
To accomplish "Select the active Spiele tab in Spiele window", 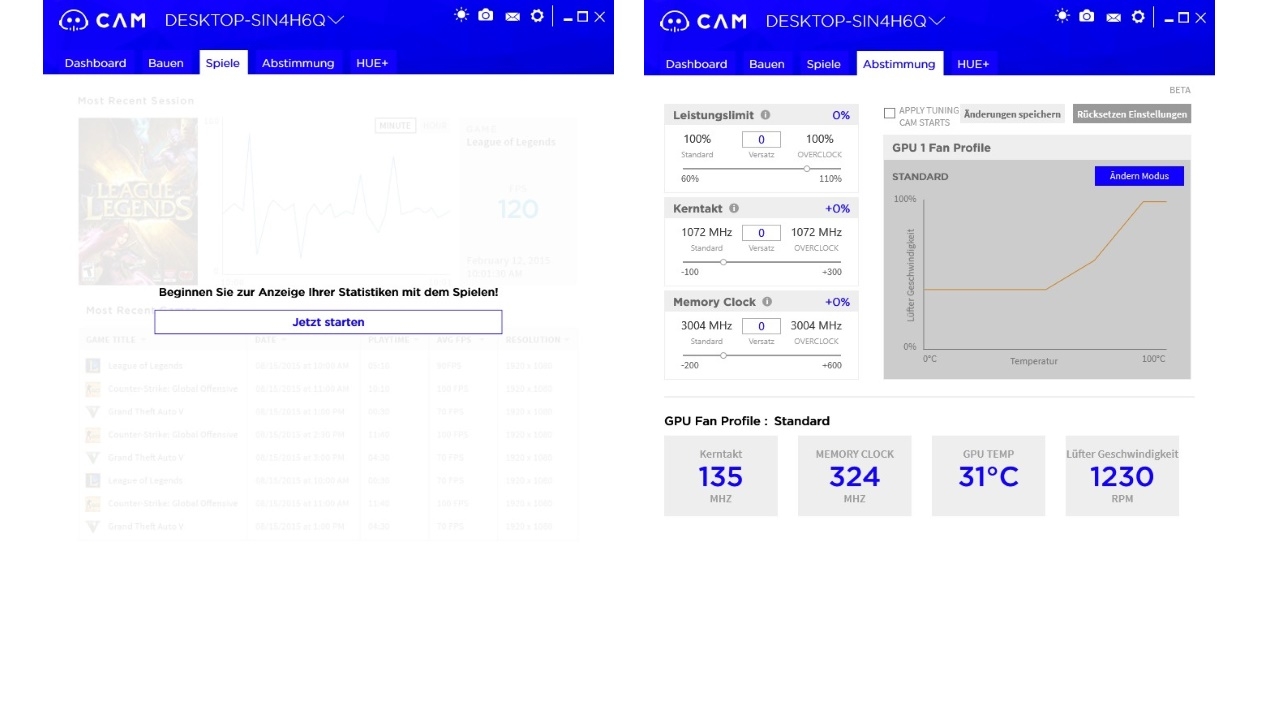I will [x=223, y=62].
